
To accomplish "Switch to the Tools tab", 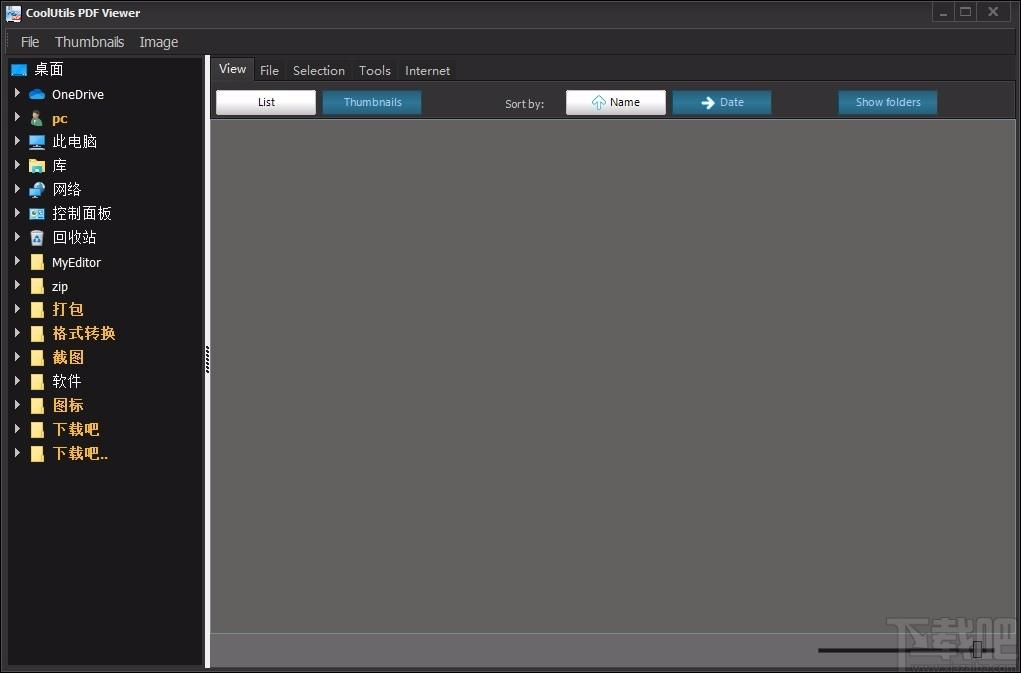I will tap(374, 70).
